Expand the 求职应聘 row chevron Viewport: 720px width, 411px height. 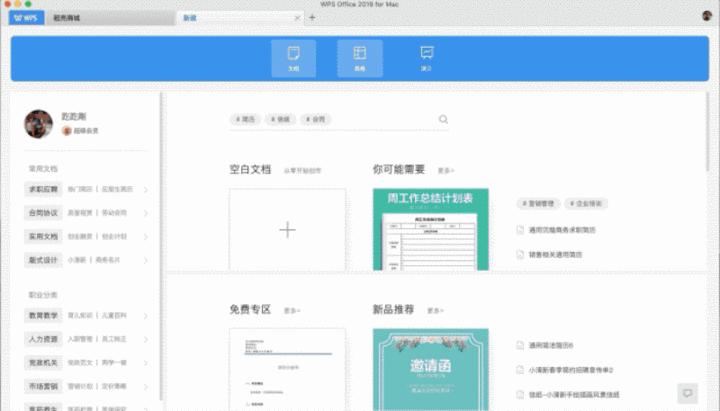point(146,190)
